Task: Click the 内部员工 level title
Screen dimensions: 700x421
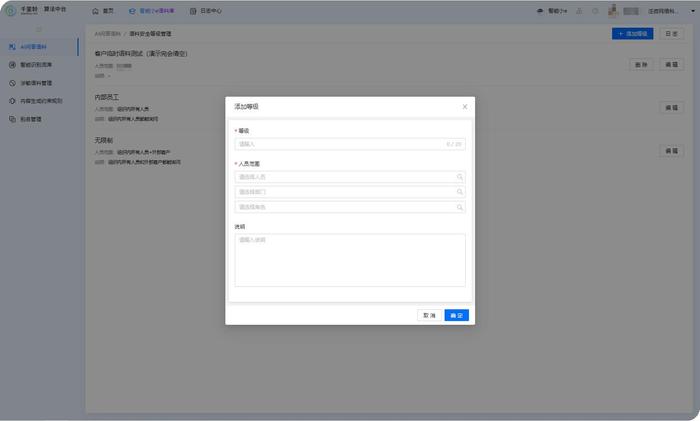Action: (x=106, y=97)
